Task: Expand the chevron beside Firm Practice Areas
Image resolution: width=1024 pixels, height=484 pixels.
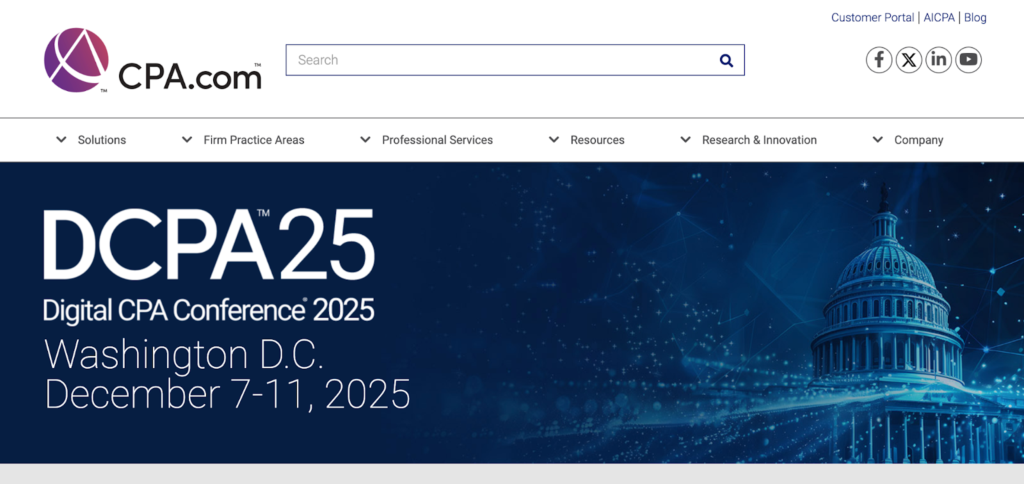Action: tap(187, 140)
